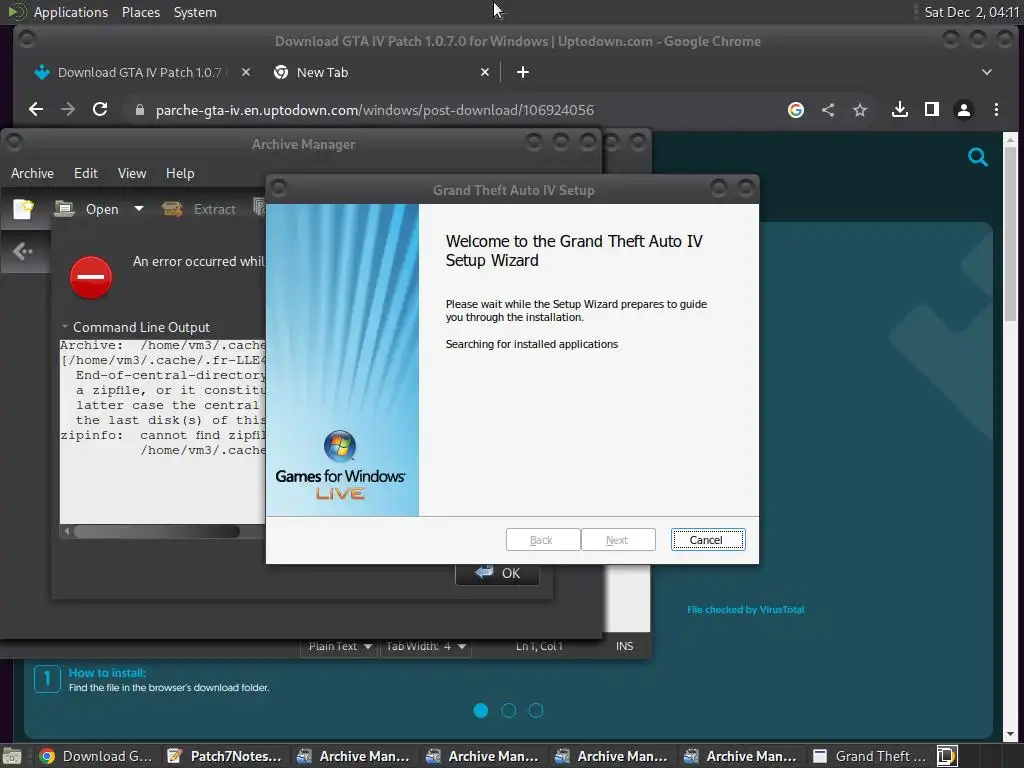Viewport: 1024px width, 768px height.
Task: Click the Chrome back arrow
Action: [x=36, y=110]
